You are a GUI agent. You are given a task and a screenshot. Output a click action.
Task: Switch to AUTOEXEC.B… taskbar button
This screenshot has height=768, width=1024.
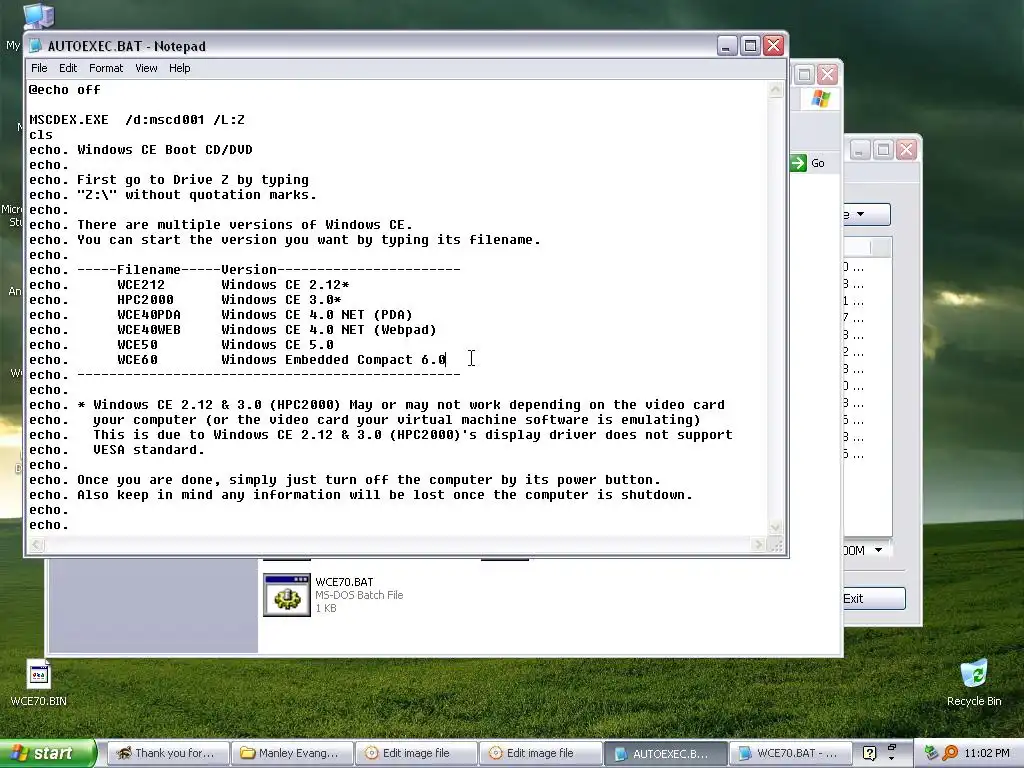665,753
